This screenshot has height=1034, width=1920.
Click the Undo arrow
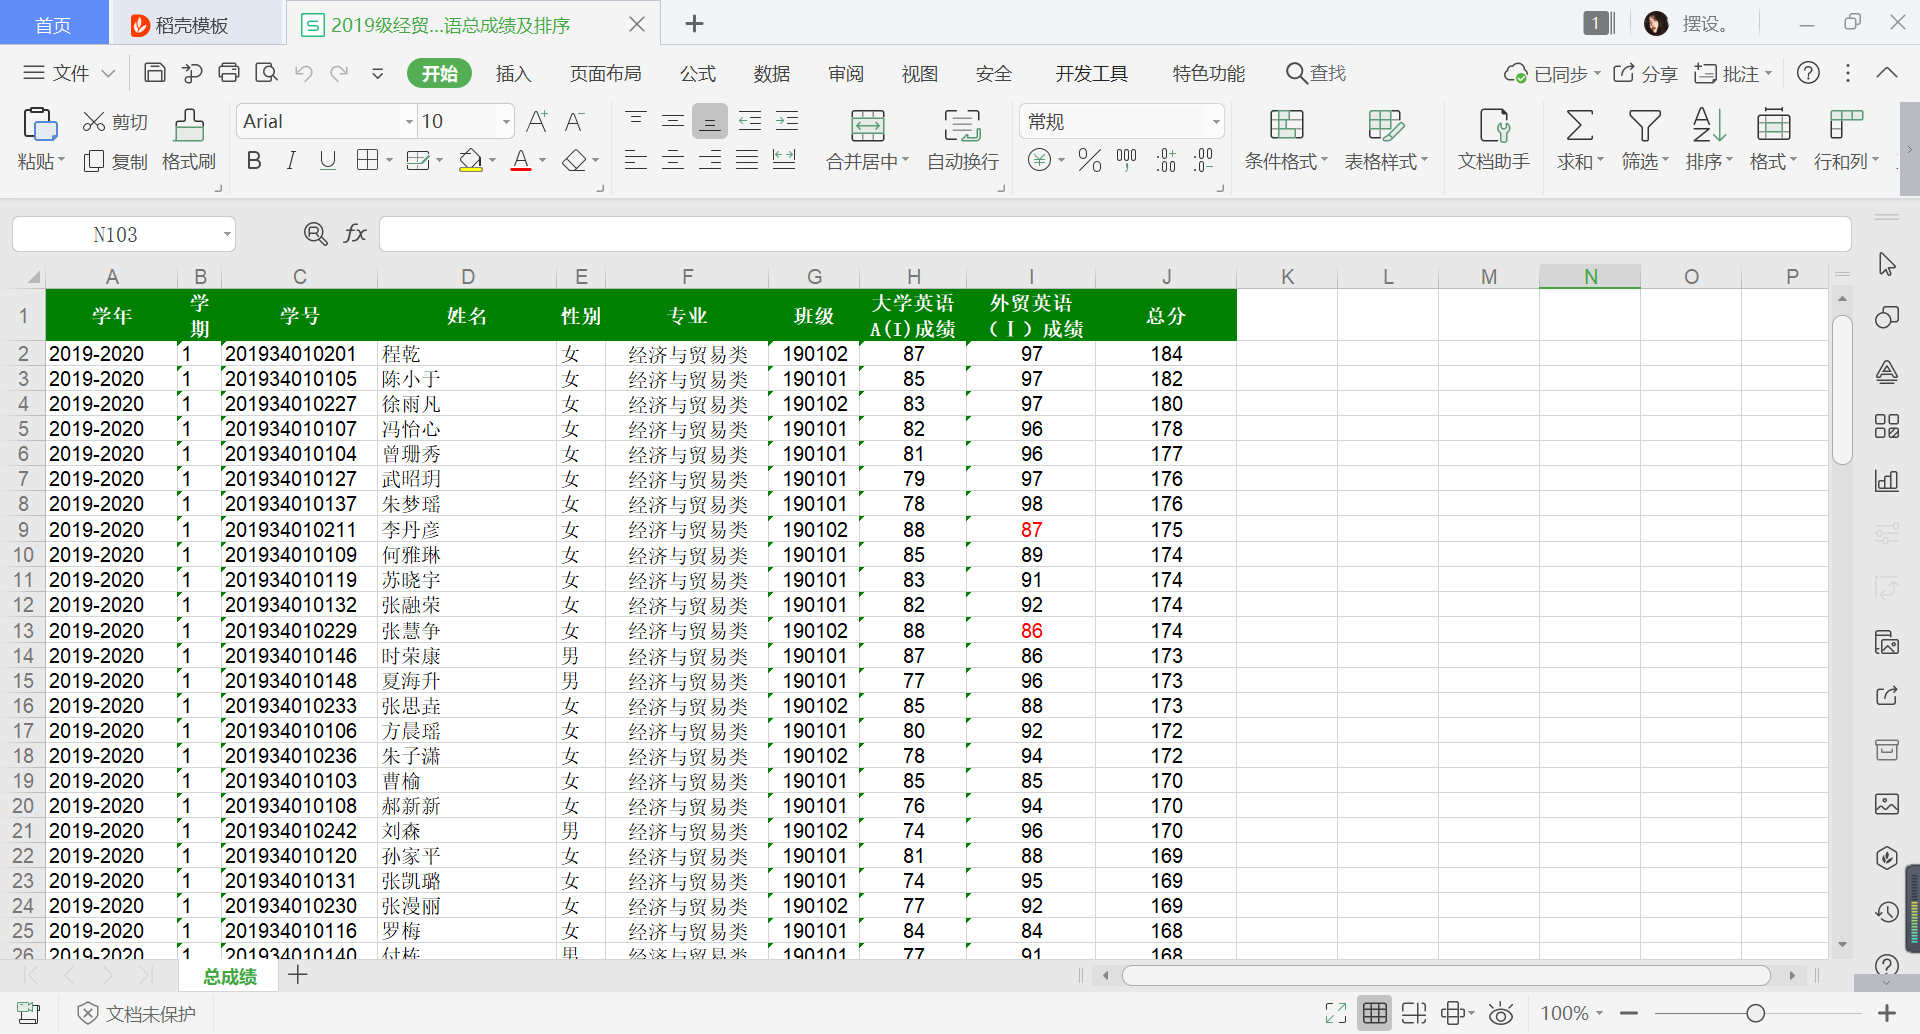tap(304, 73)
